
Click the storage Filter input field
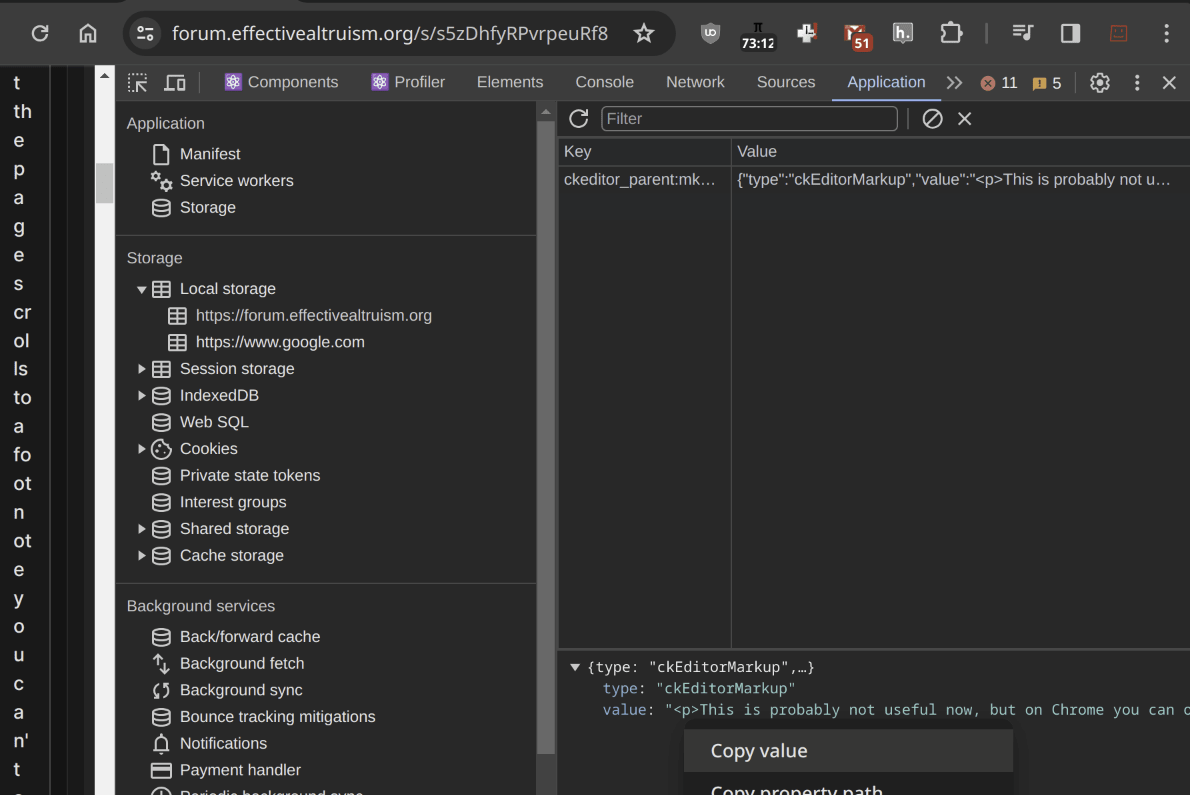749,119
